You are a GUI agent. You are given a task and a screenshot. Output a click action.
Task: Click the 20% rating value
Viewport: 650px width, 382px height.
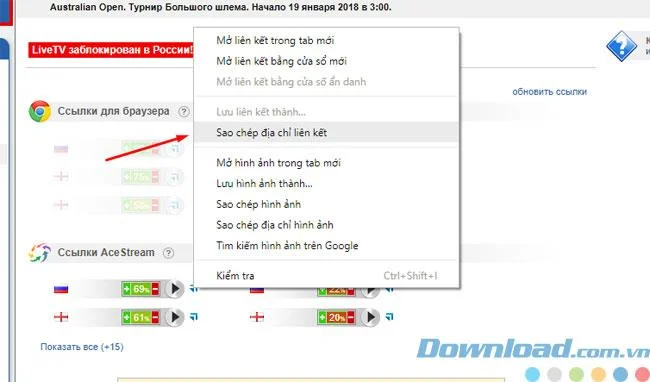[x=336, y=317]
